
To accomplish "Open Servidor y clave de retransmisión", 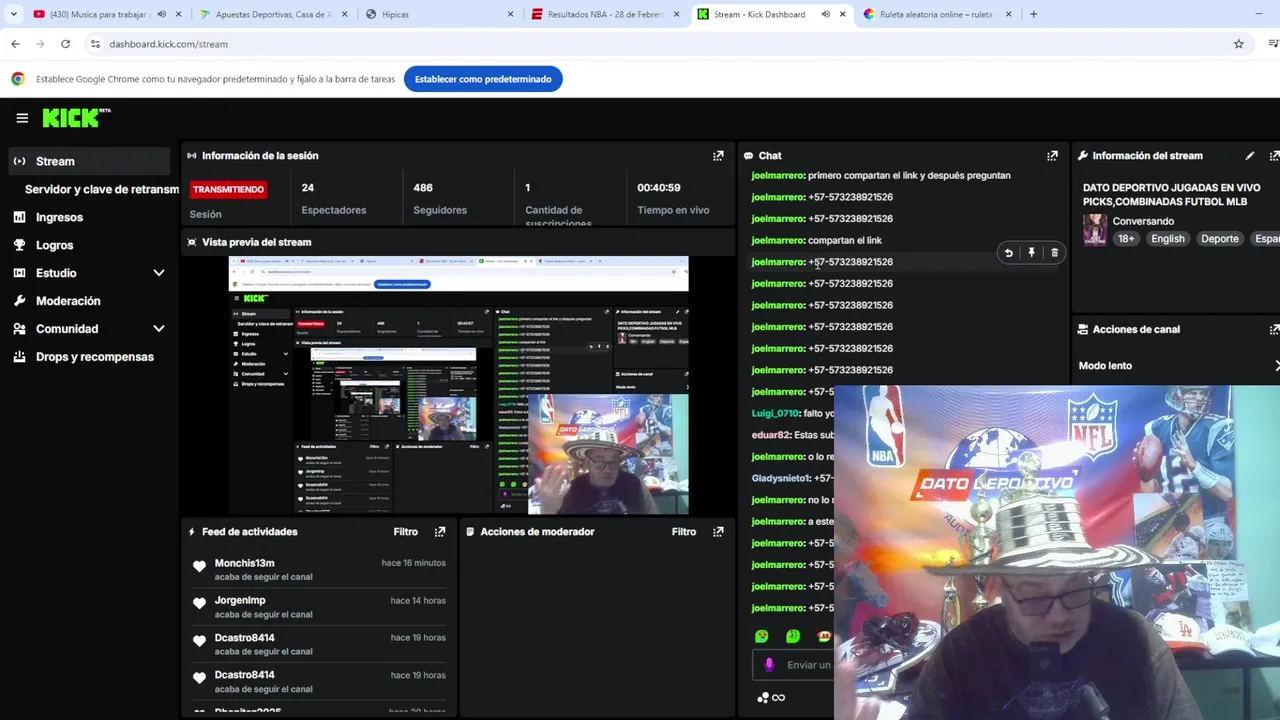I will 101,189.
